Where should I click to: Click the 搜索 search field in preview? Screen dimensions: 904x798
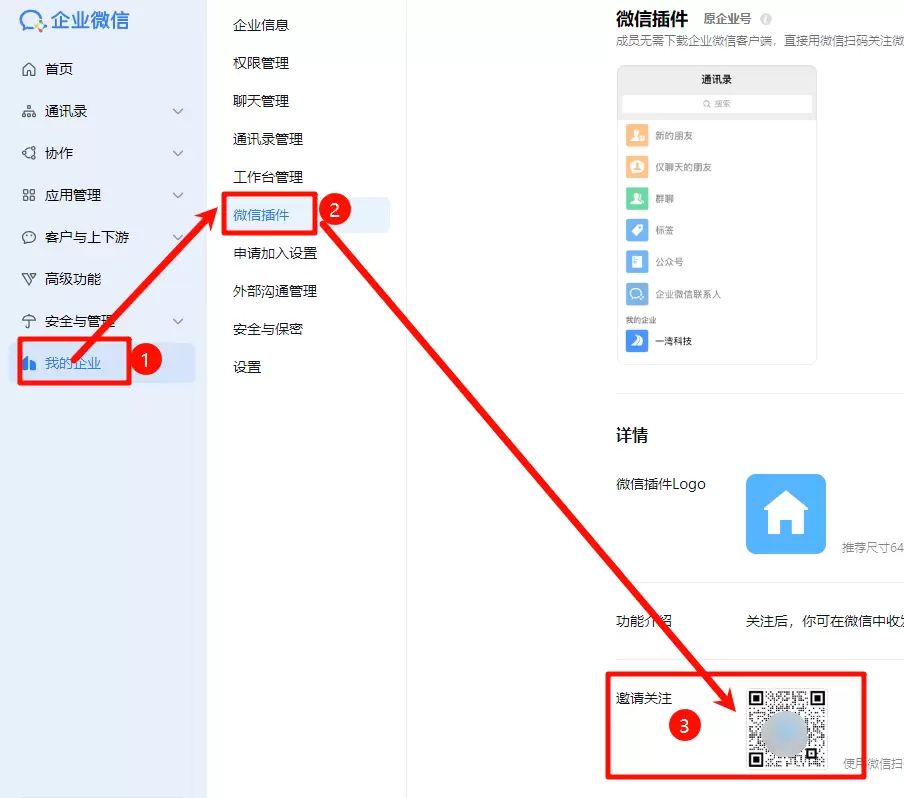[716, 104]
